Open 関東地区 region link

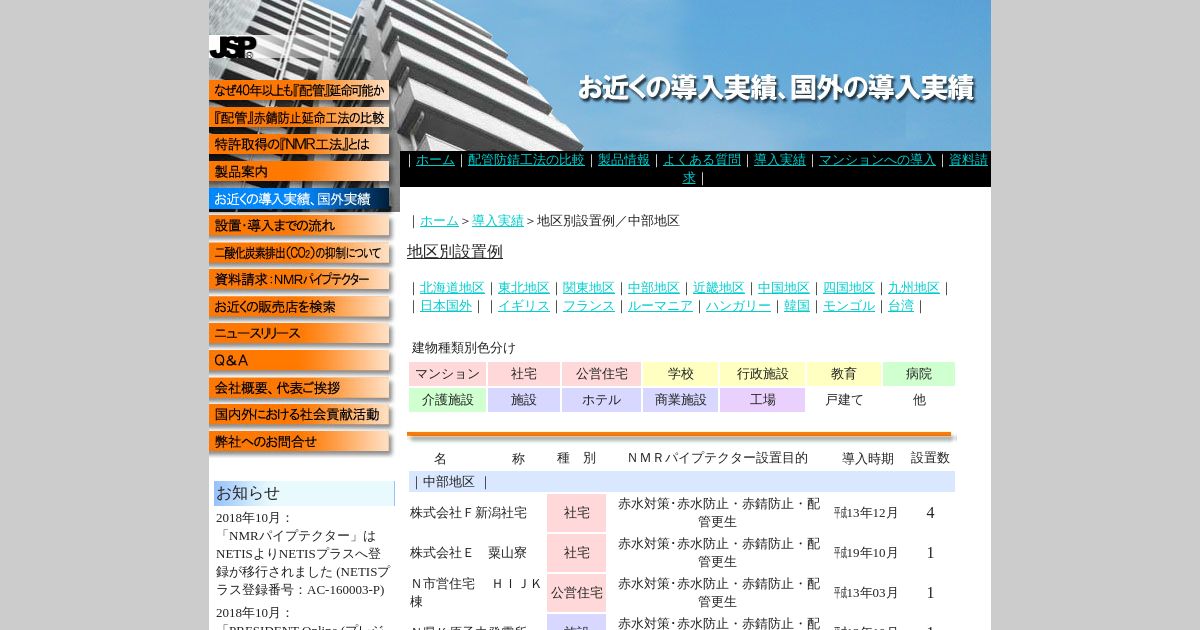(589, 288)
